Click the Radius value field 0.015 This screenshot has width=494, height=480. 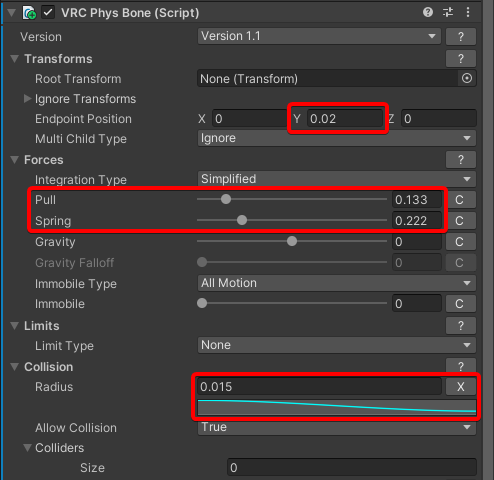click(x=320, y=387)
